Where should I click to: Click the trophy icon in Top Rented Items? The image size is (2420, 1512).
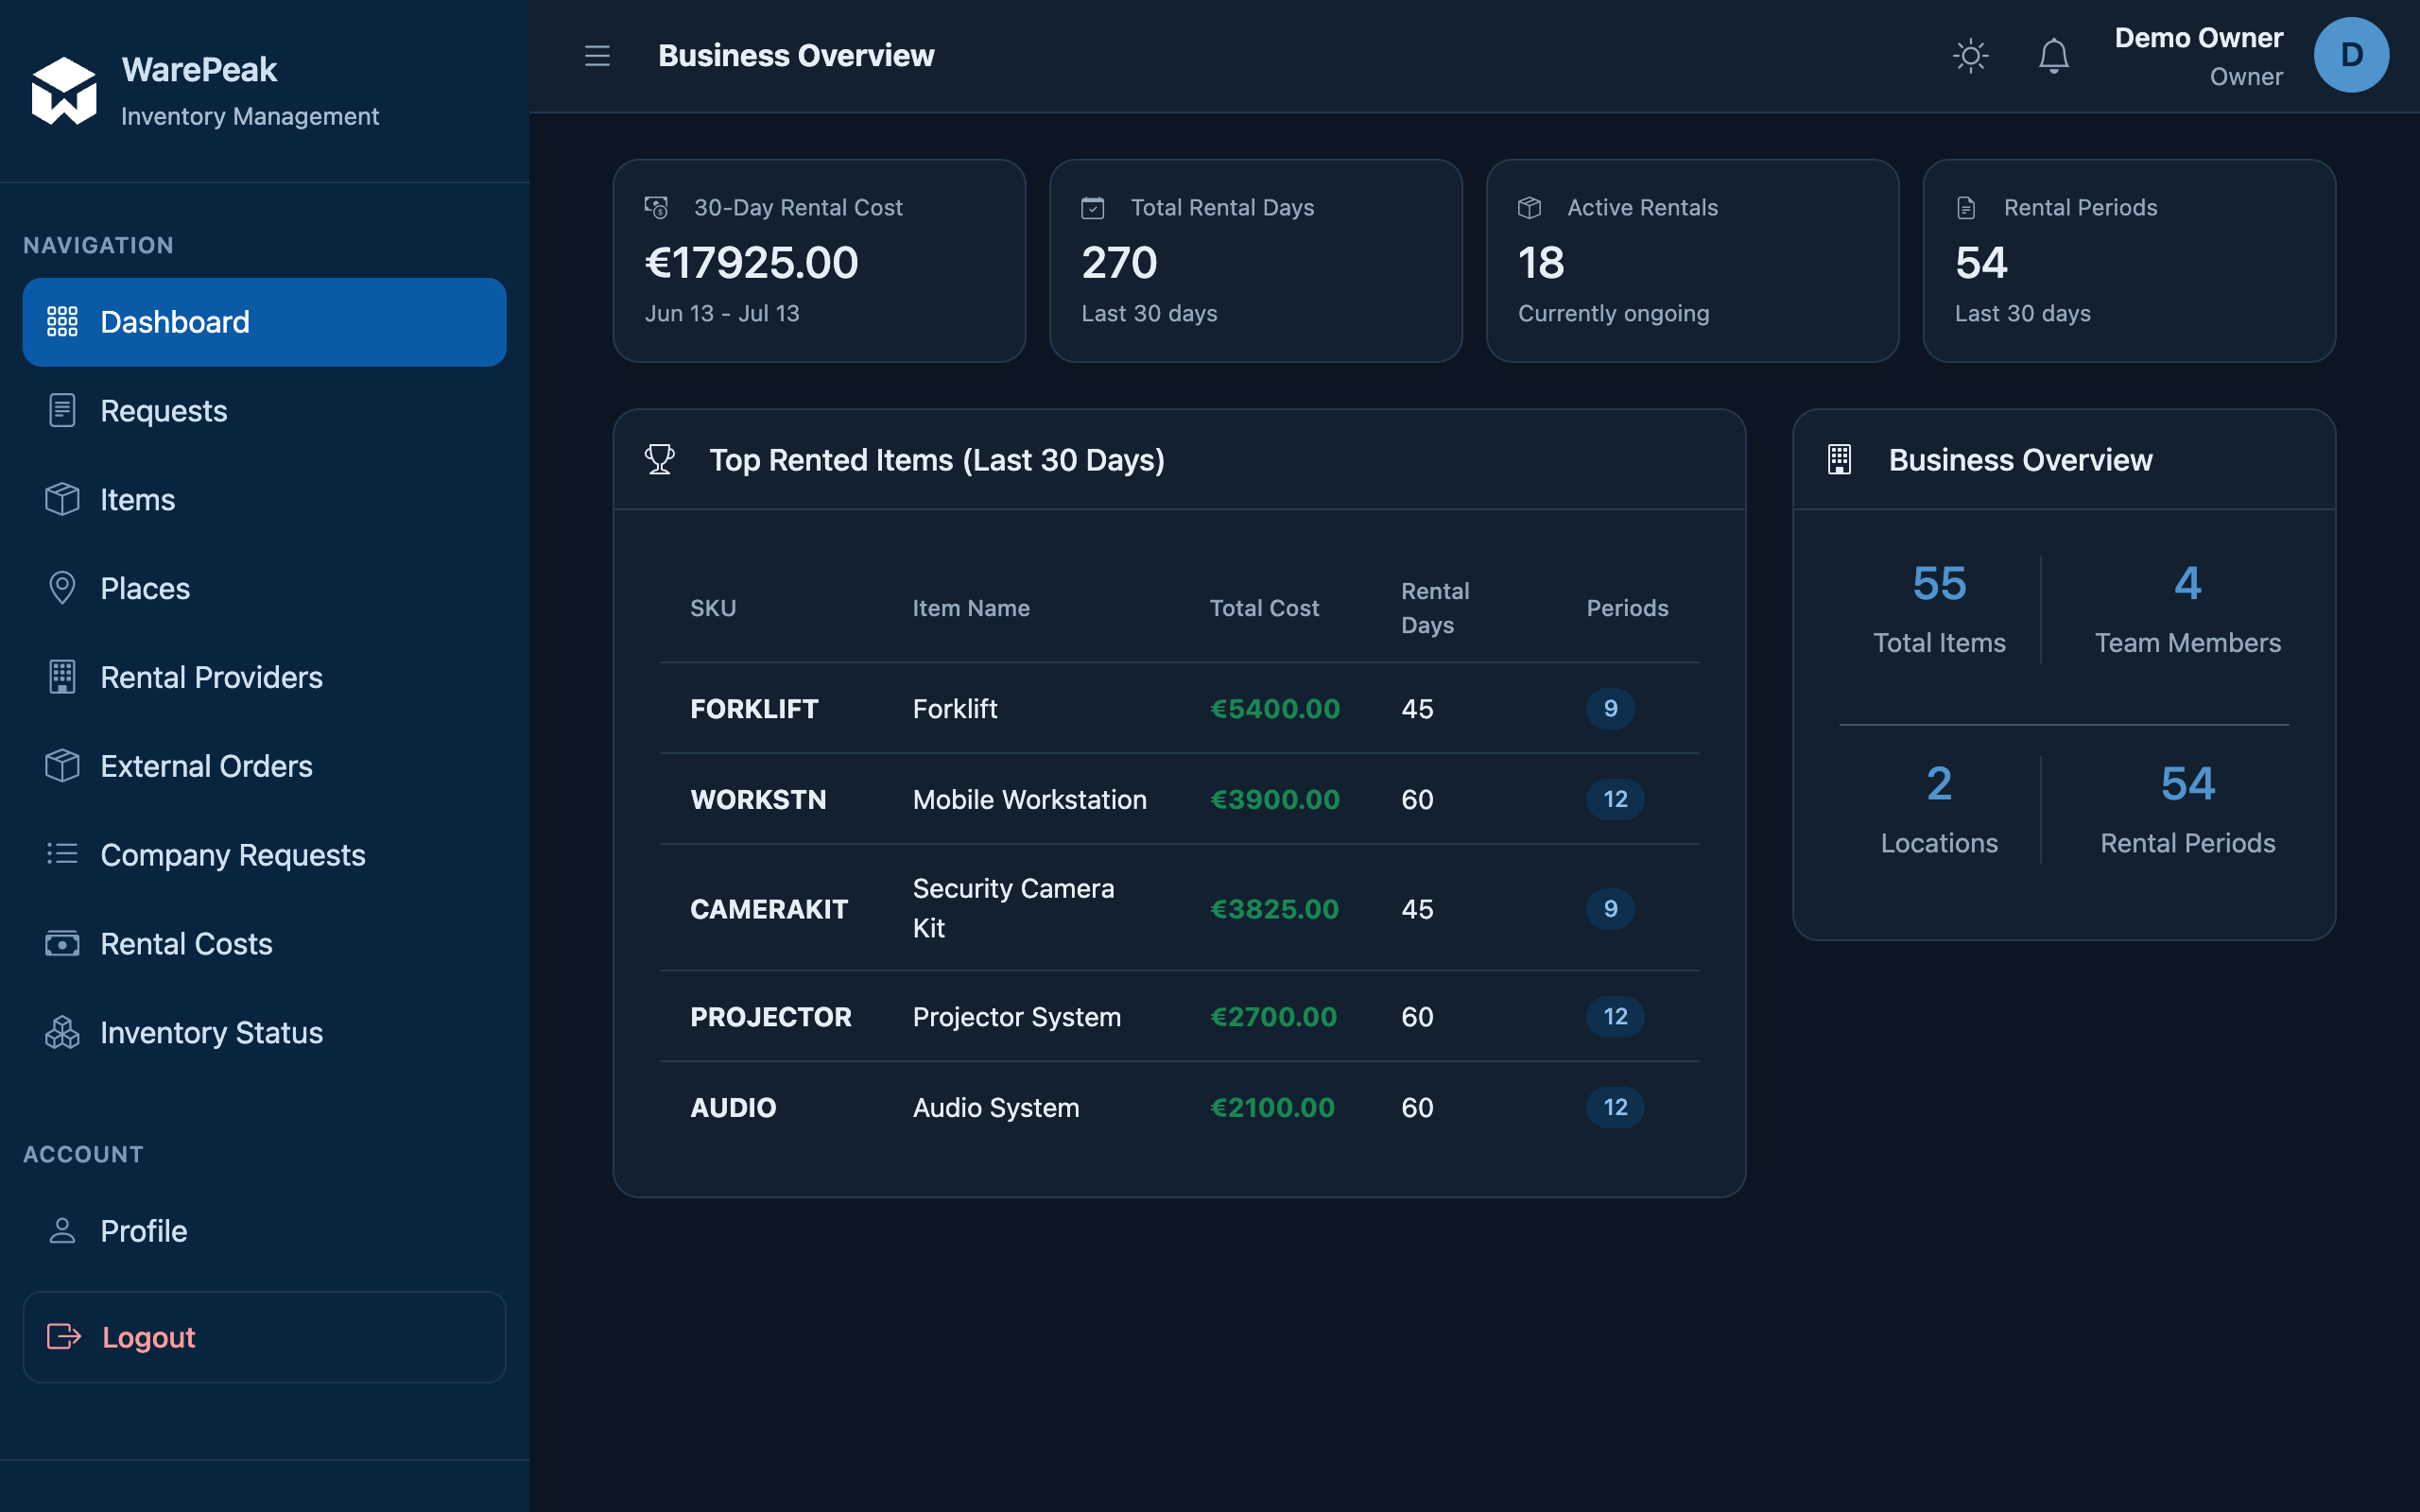point(659,459)
